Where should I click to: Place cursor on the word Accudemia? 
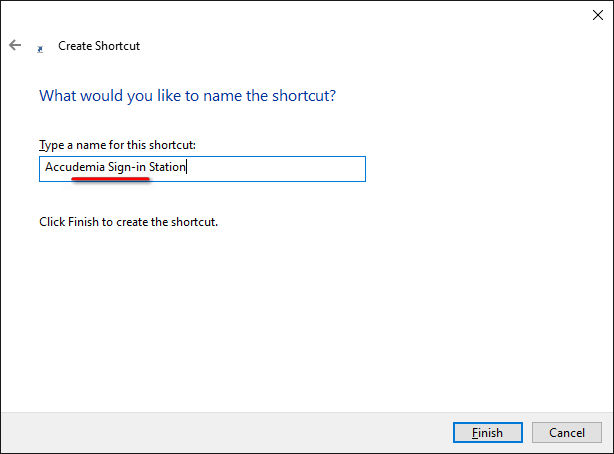click(x=75, y=167)
